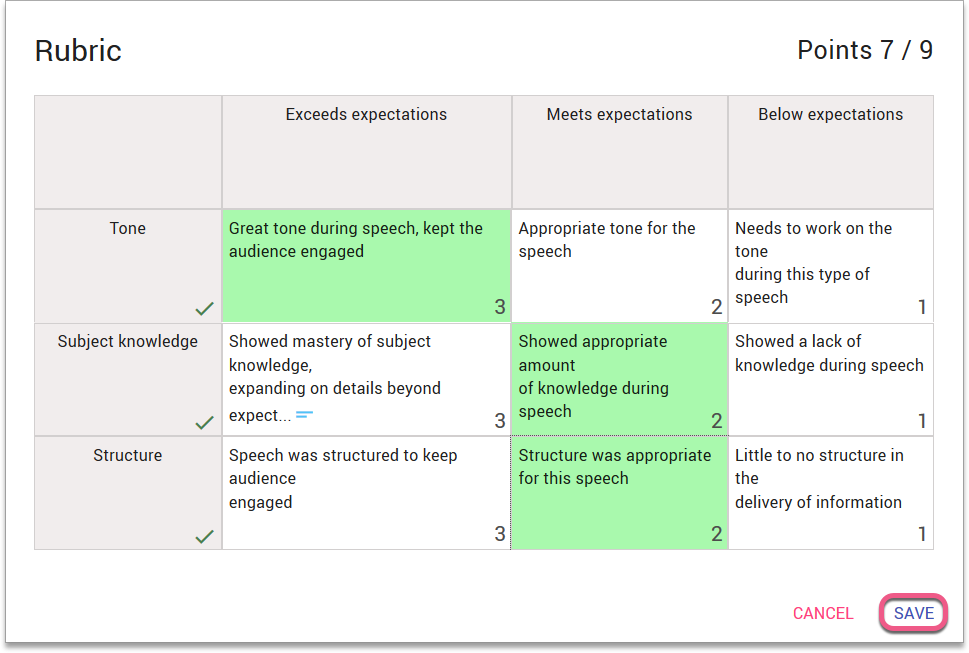
Task: Pick 'Little to no structure' cell
Action: pyautogui.click(x=830, y=493)
